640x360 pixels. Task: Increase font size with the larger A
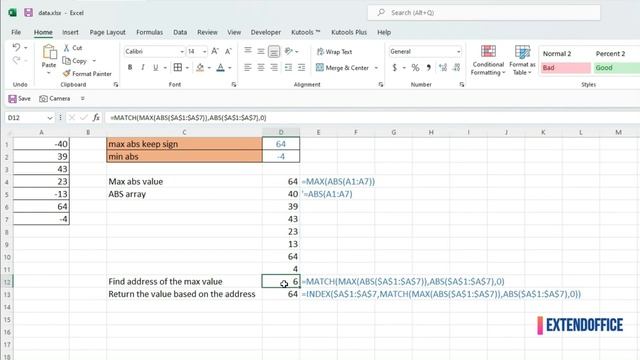(215, 51)
